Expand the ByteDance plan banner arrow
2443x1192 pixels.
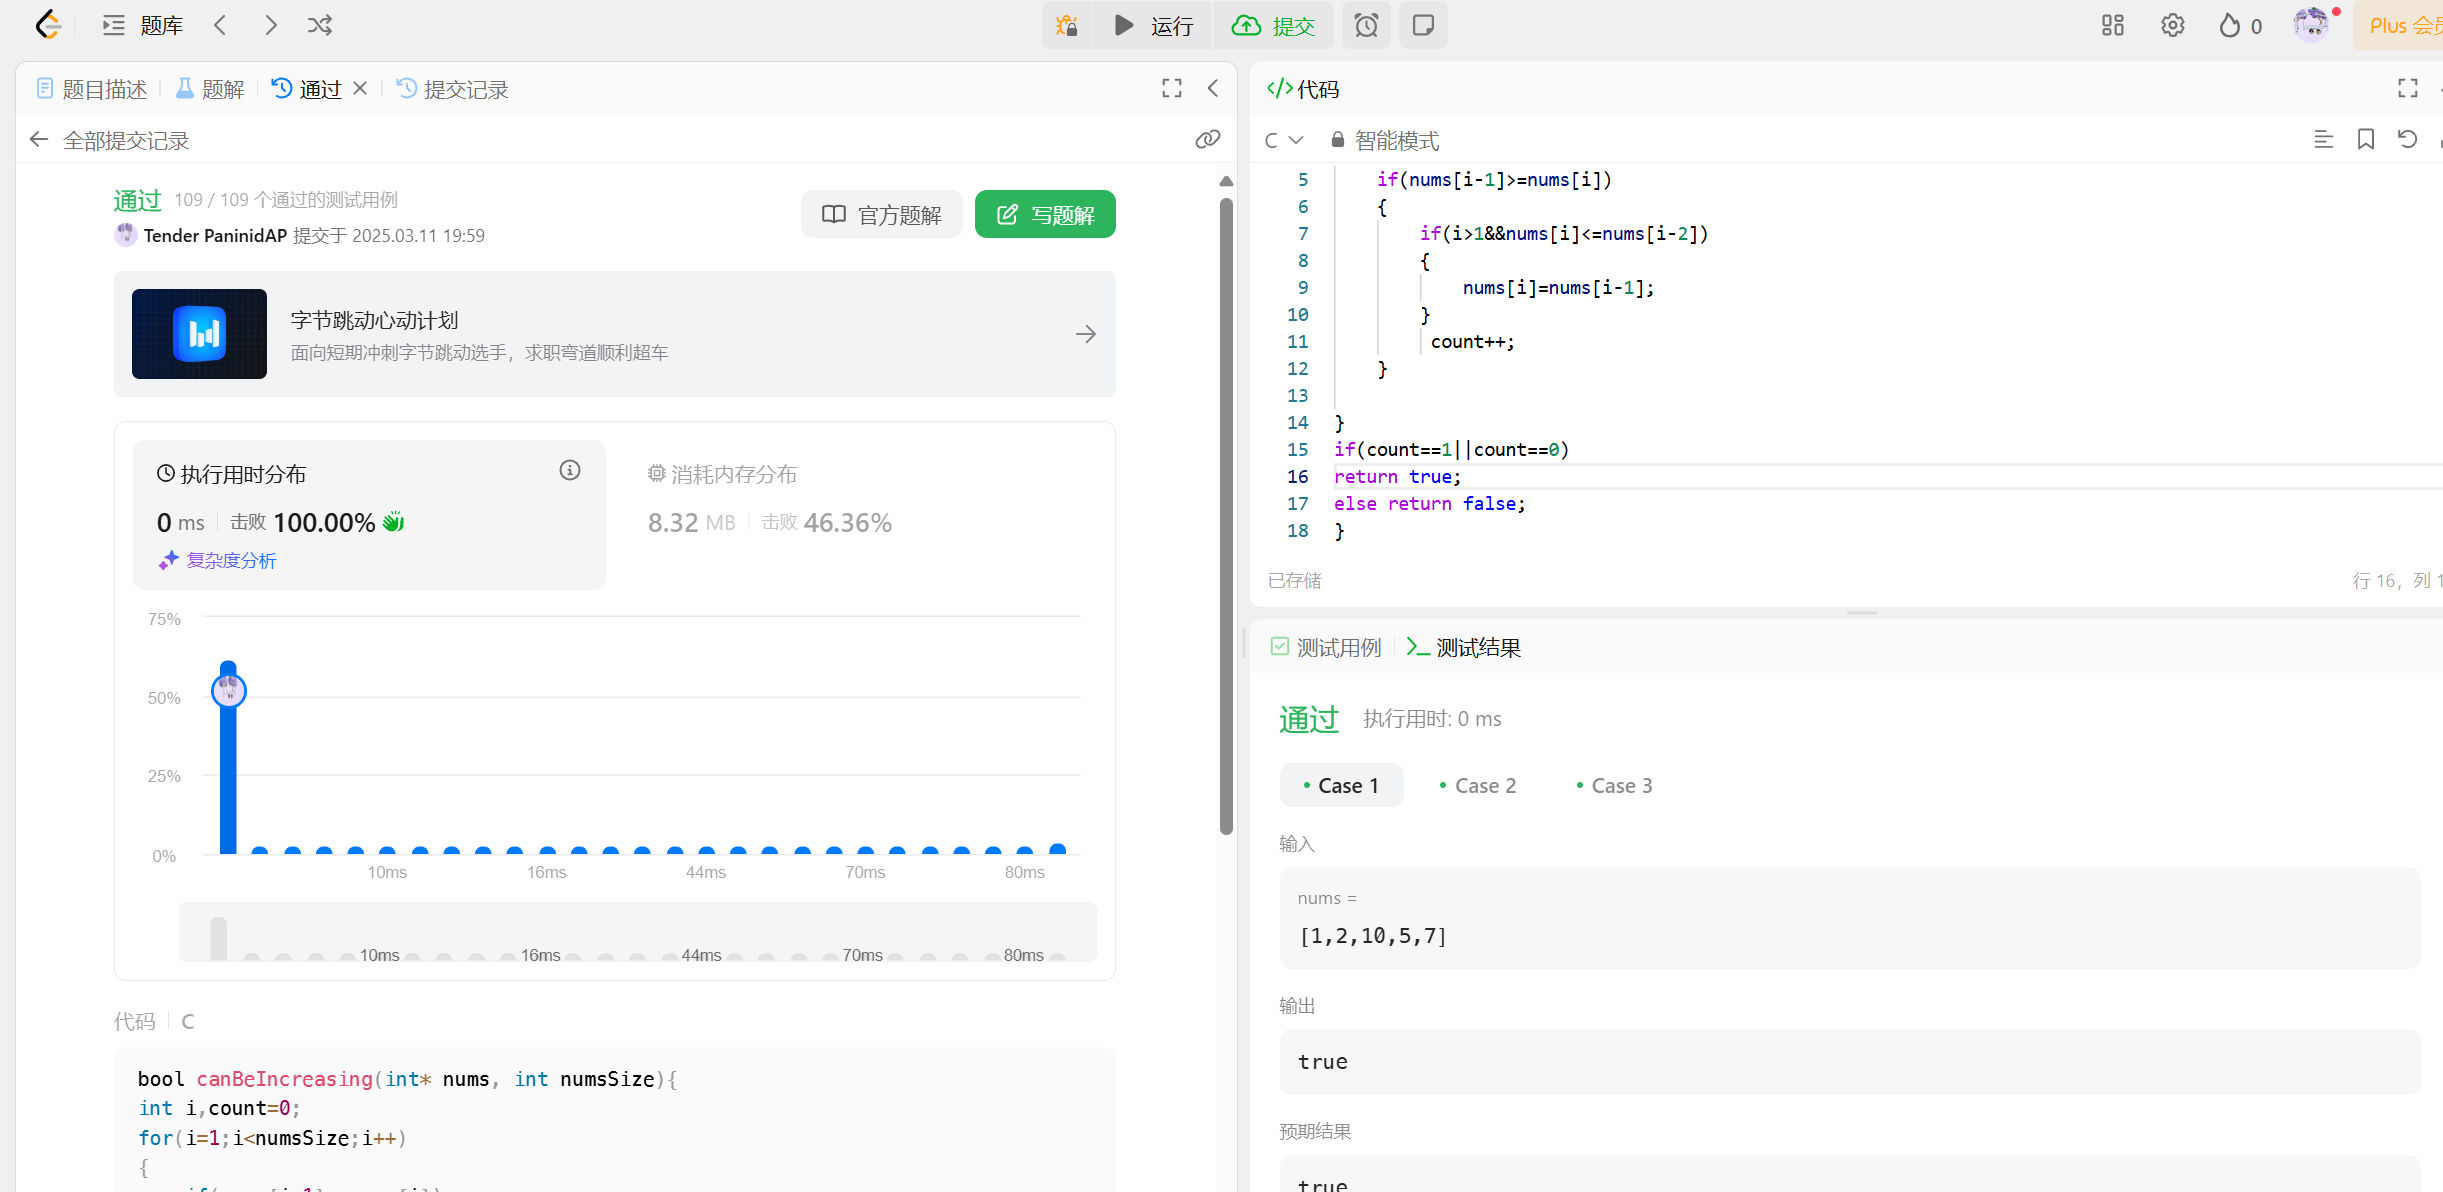coord(1085,334)
